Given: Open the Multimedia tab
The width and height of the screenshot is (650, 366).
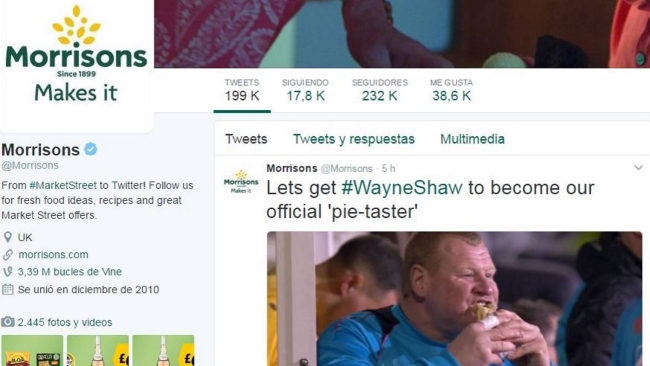Looking at the screenshot, I should click(472, 139).
